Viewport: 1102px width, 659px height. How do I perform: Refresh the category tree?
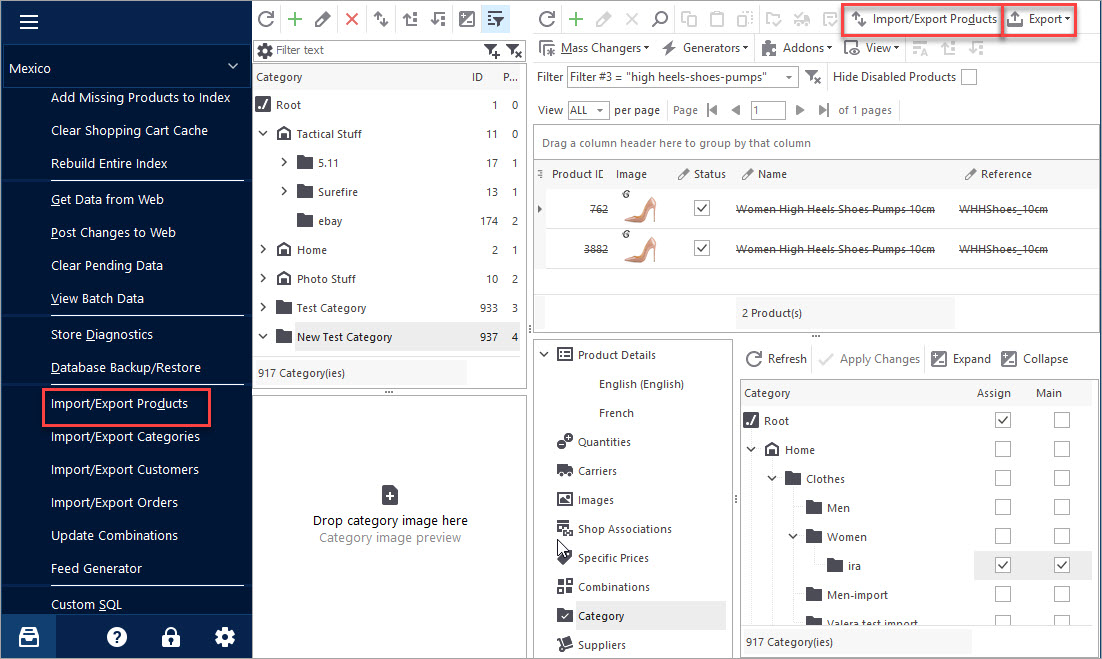[x=266, y=19]
